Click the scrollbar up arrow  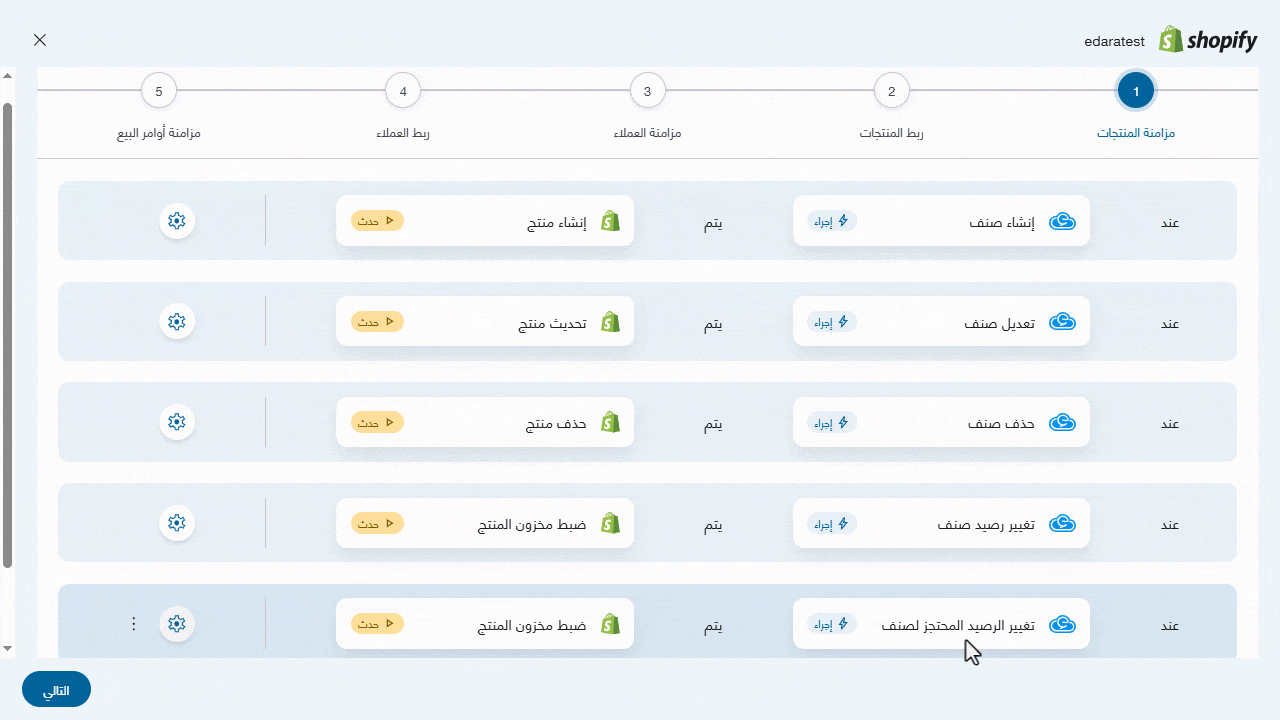click(x=8, y=76)
